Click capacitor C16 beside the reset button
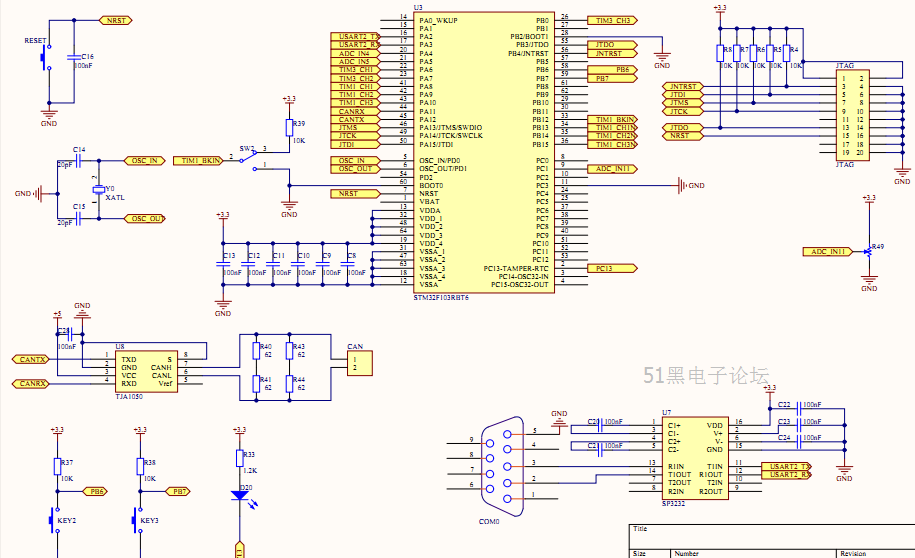The image size is (915, 558). coord(74,57)
